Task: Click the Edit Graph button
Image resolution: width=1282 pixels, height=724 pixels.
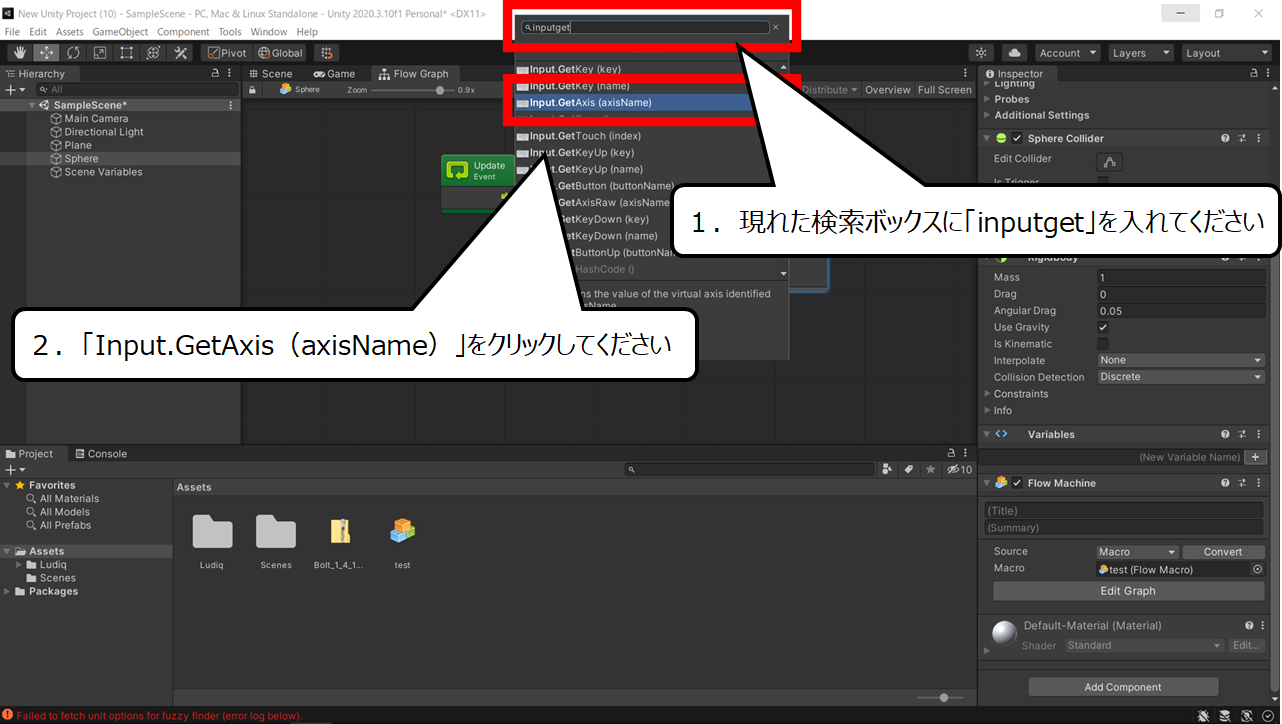Action: tap(1128, 591)
